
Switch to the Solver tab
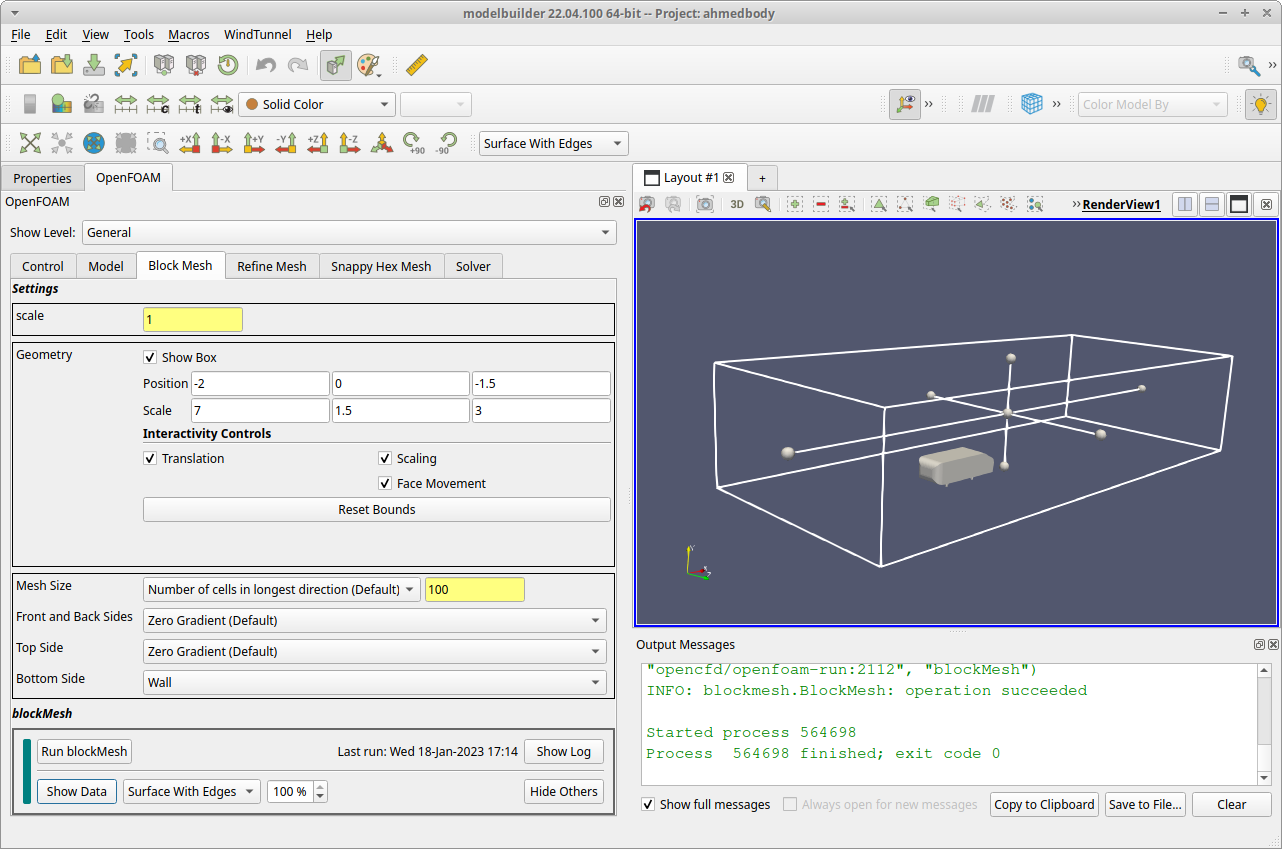(x=473, y=266)
